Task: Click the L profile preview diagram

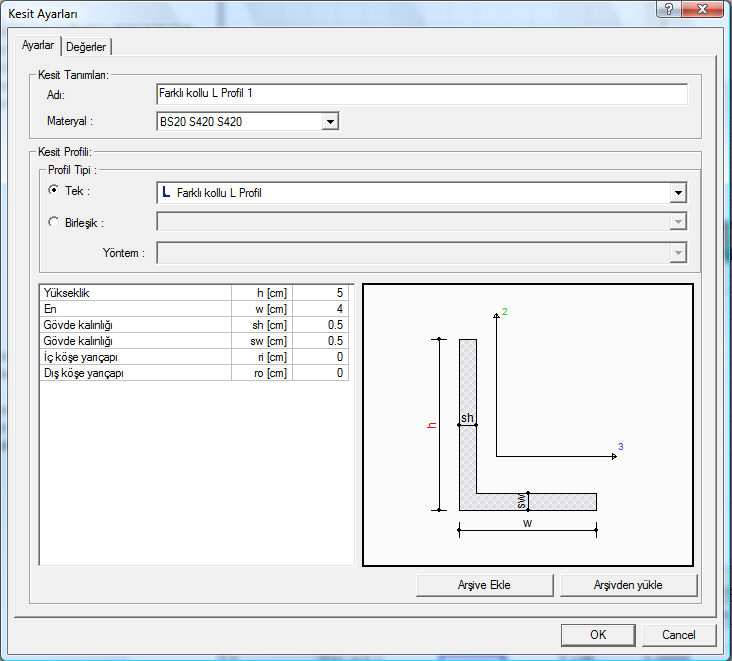Action: 528,425
